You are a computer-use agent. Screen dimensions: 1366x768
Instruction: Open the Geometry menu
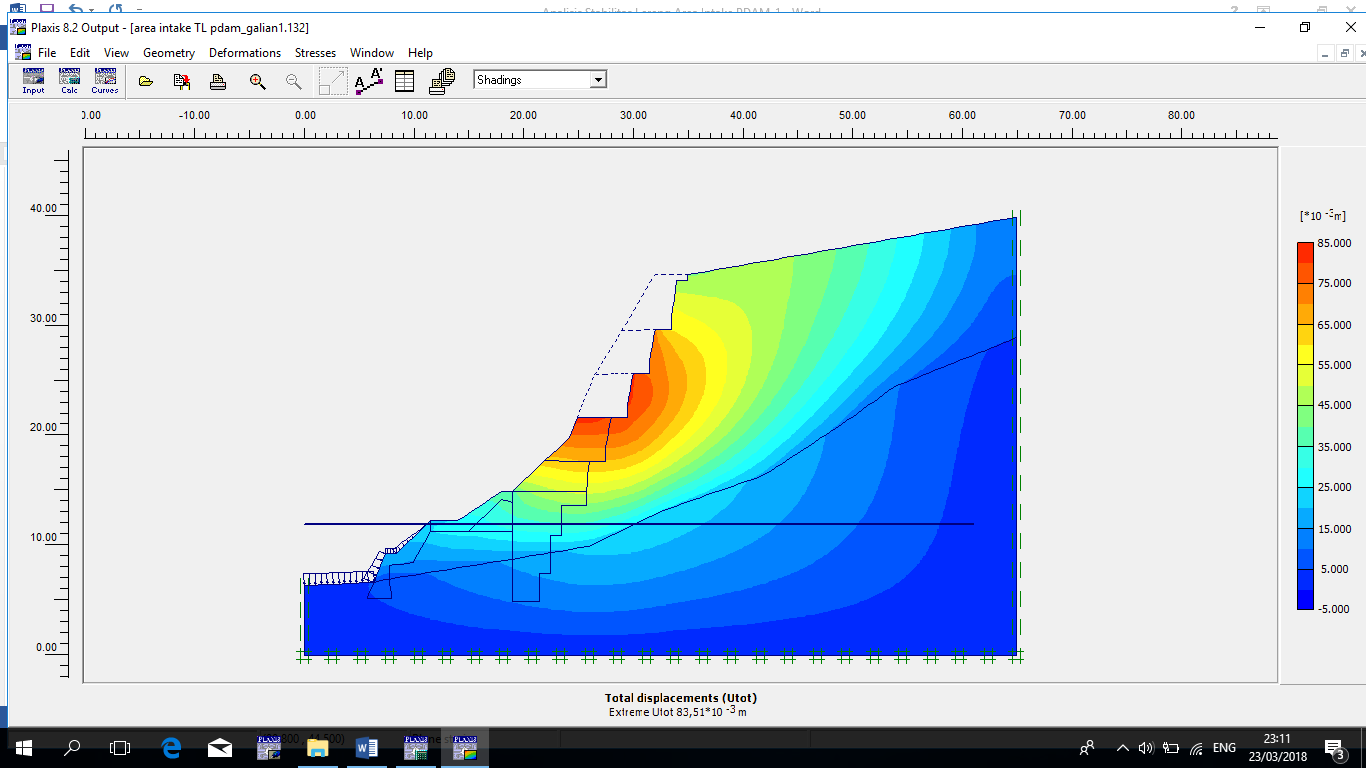coord(168,53)
